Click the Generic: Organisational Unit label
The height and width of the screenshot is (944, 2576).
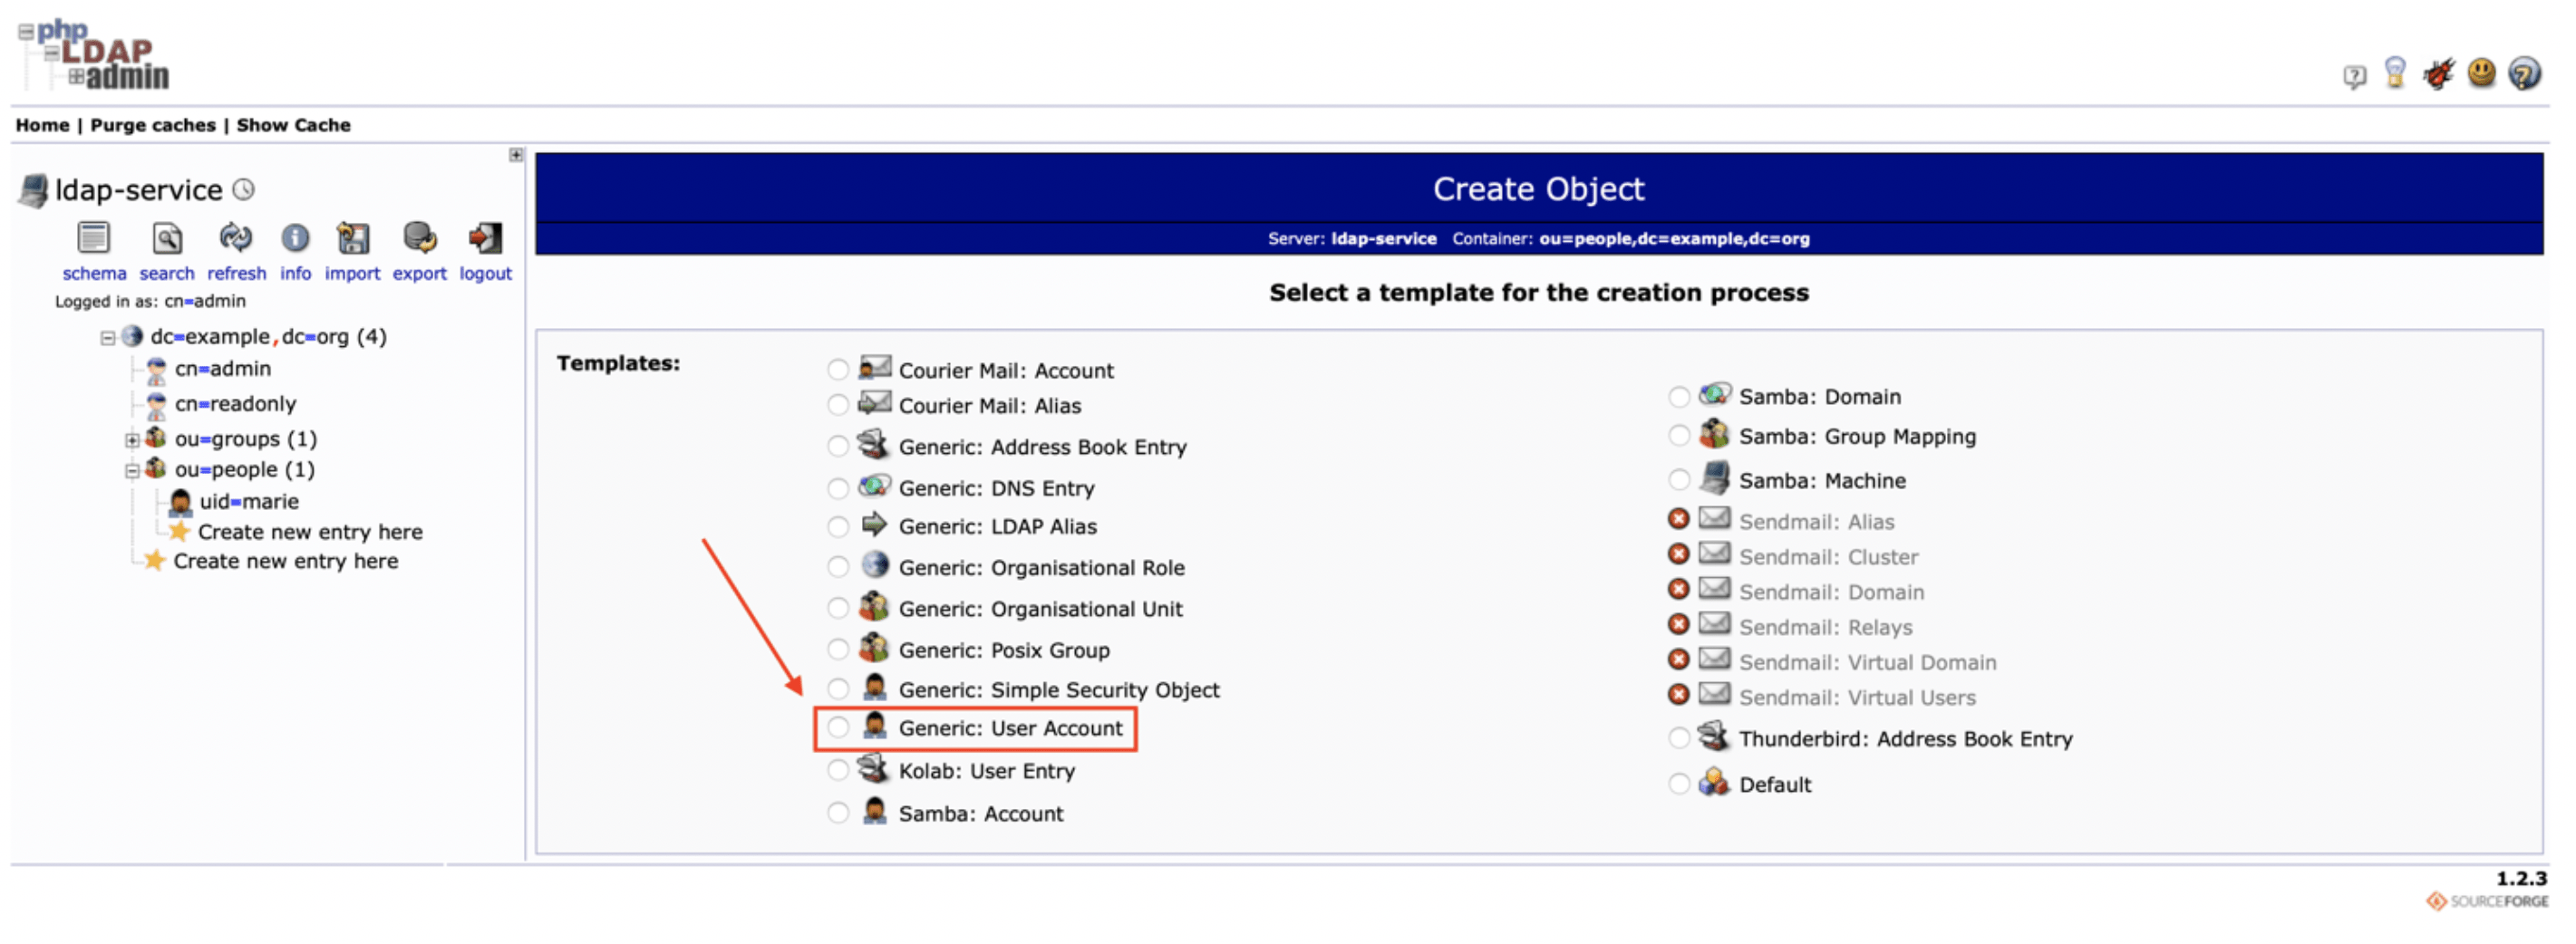[1040, 609]
